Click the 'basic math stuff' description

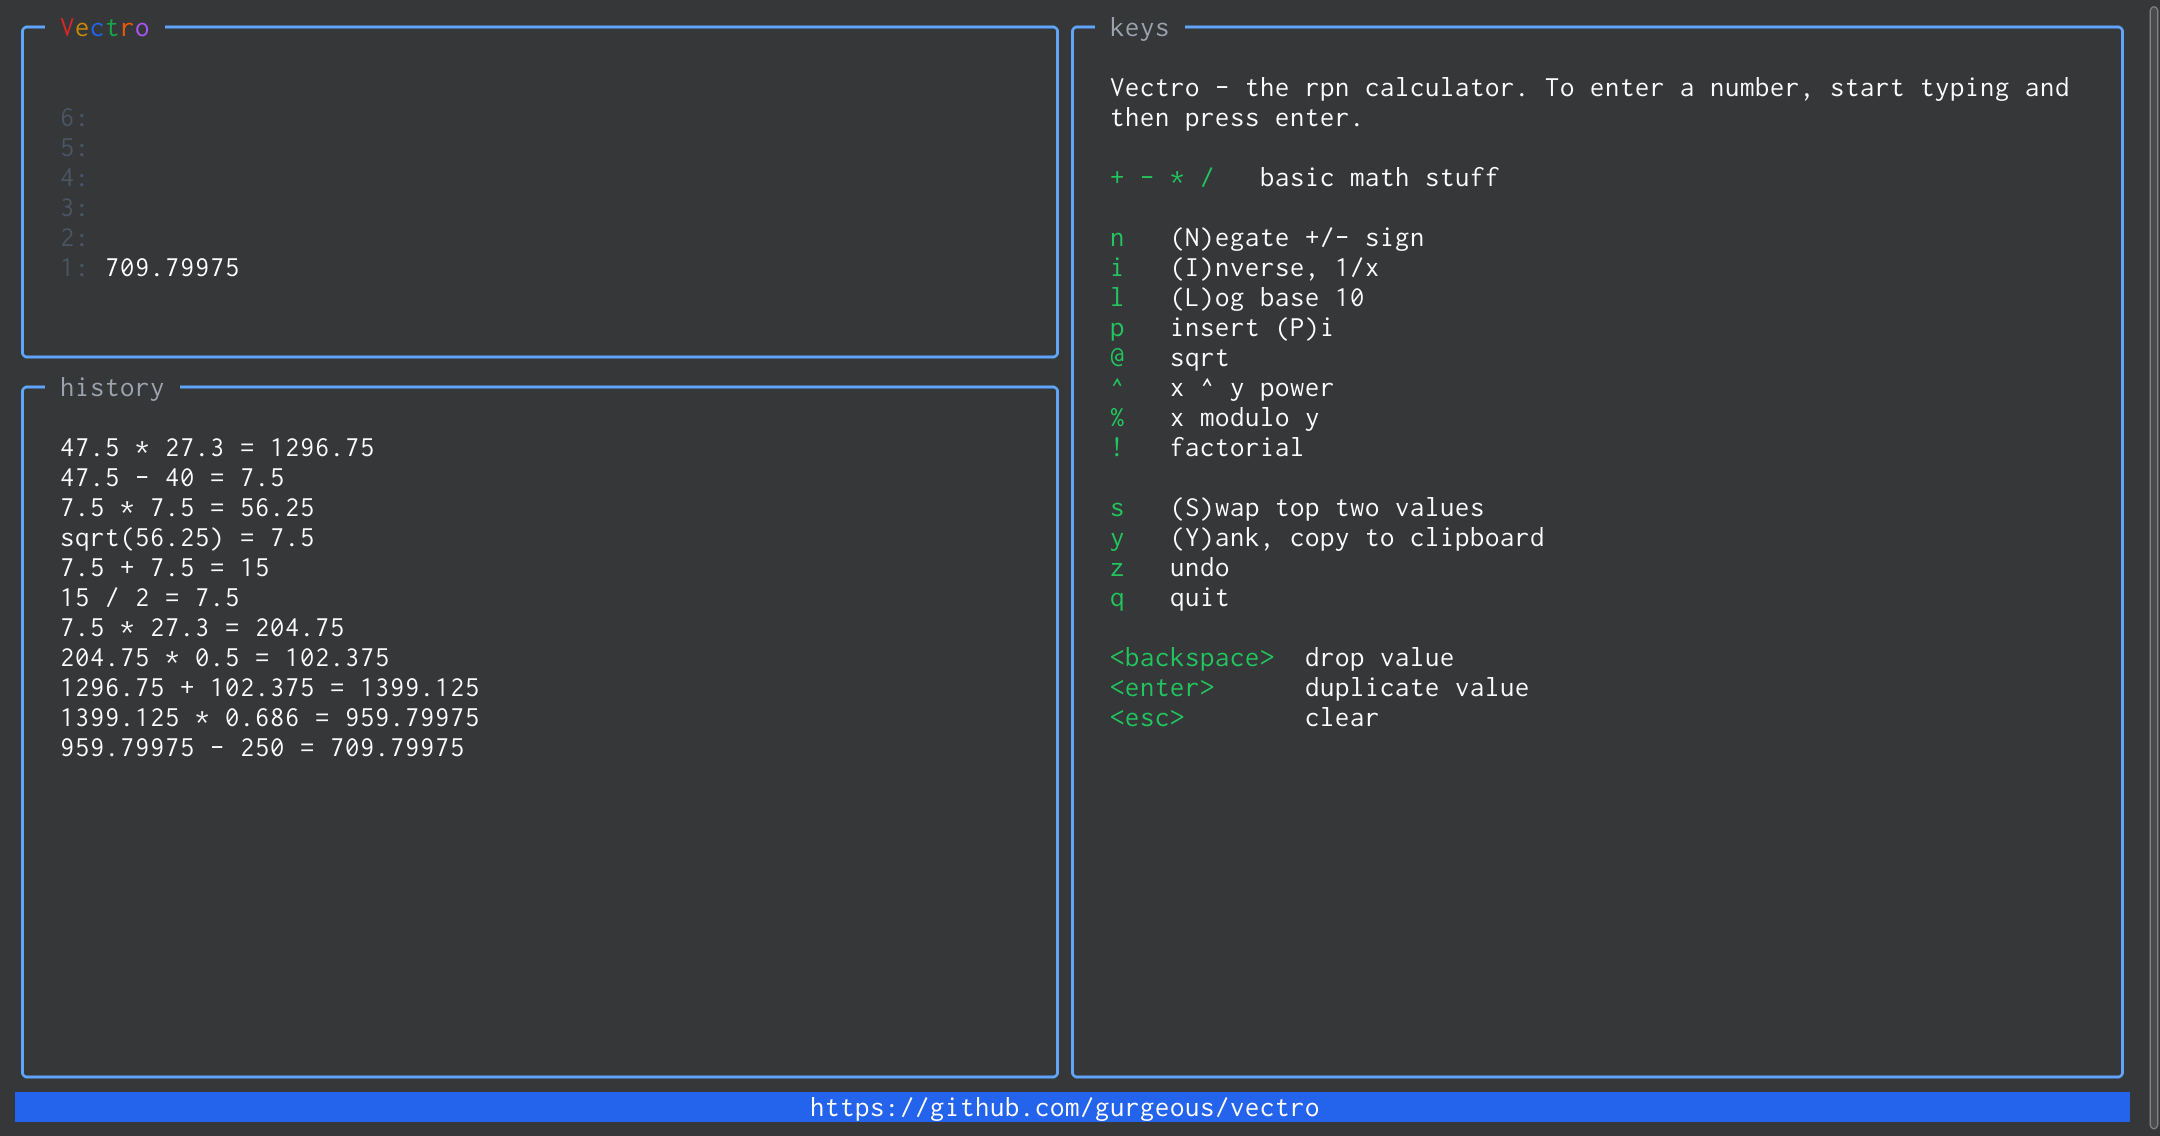point(1379,178)
